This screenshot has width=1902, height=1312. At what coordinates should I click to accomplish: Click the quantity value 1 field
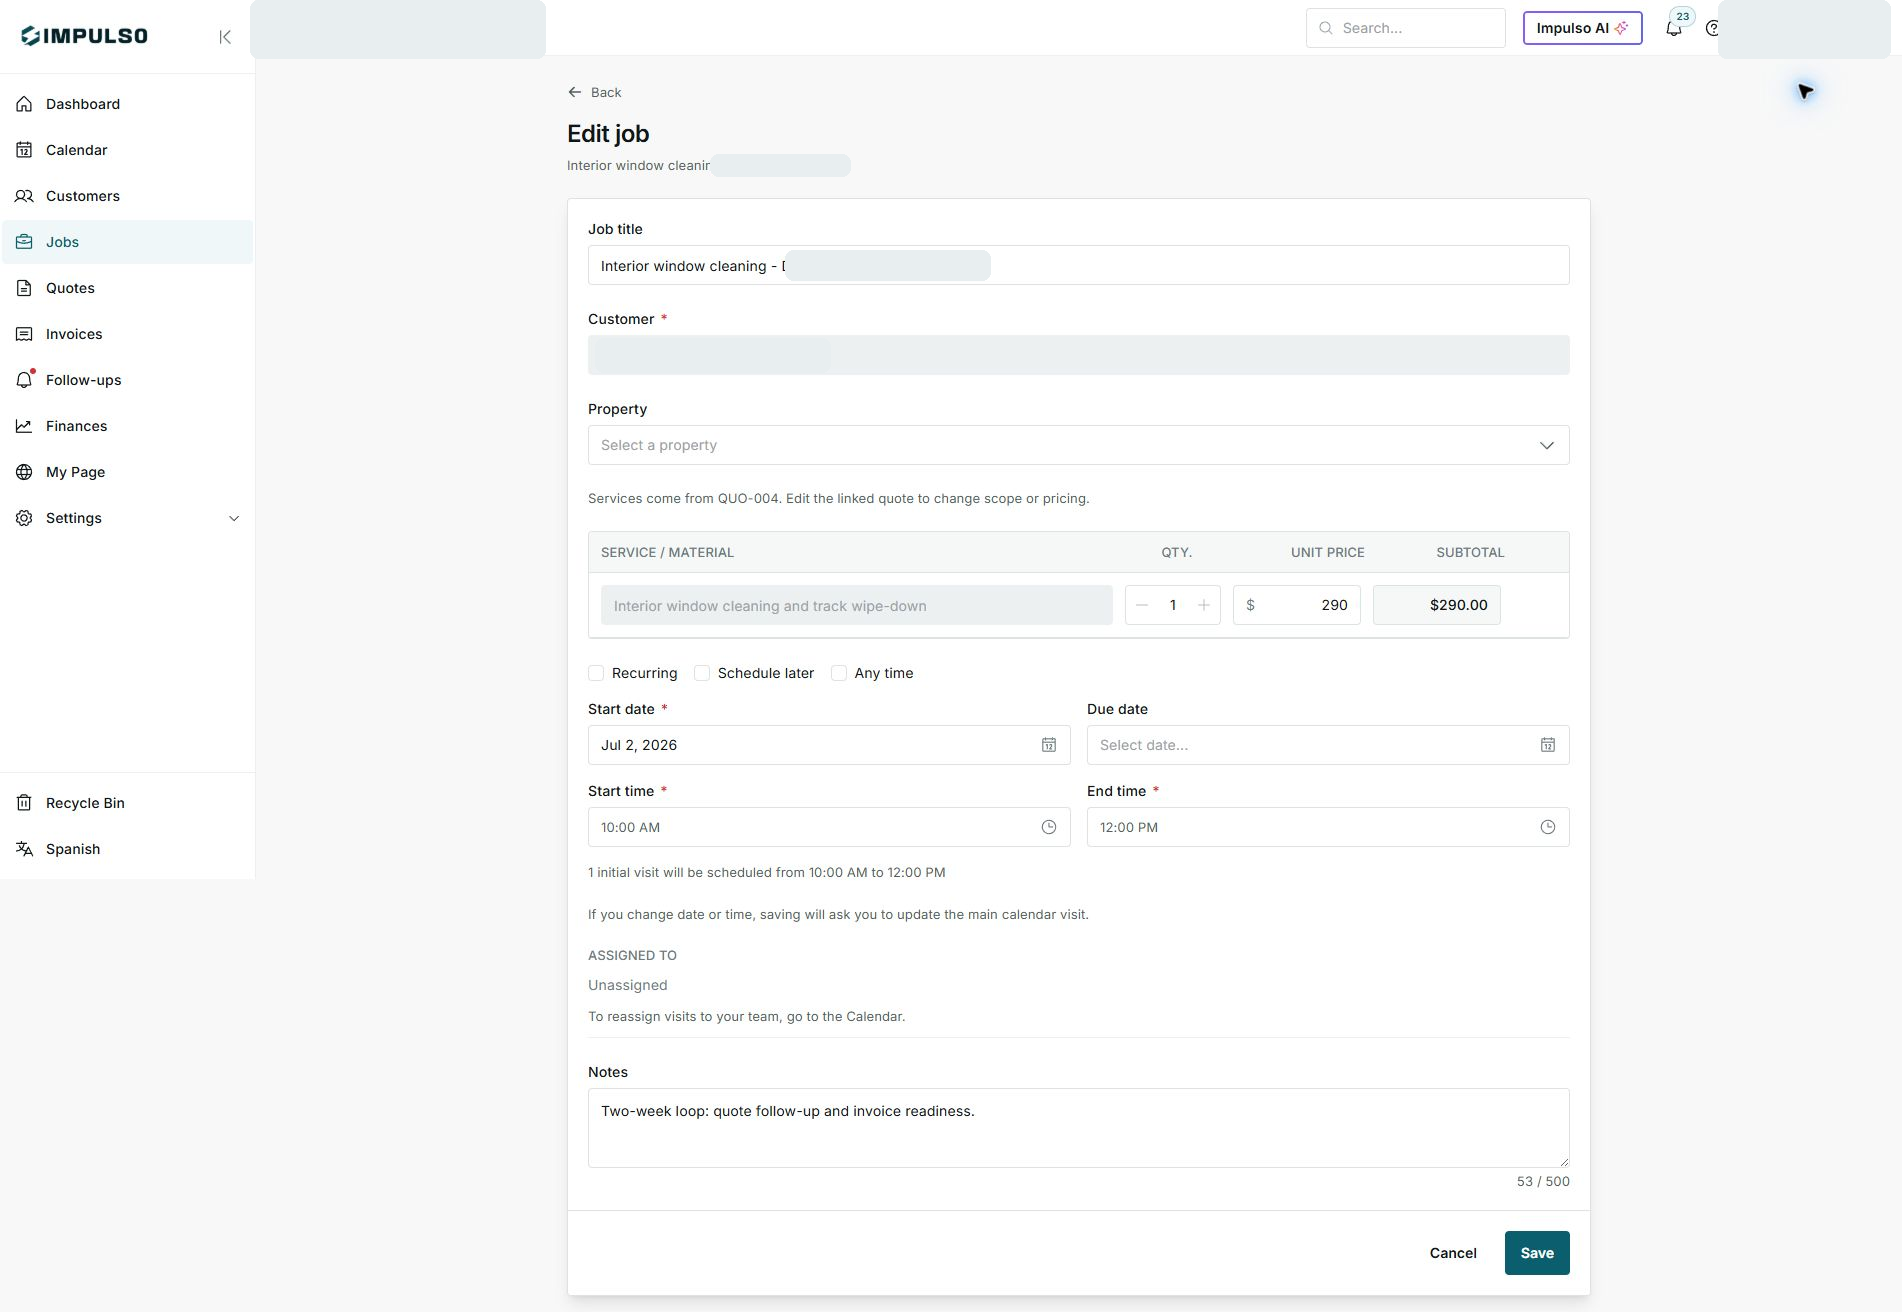[1173, 605]
